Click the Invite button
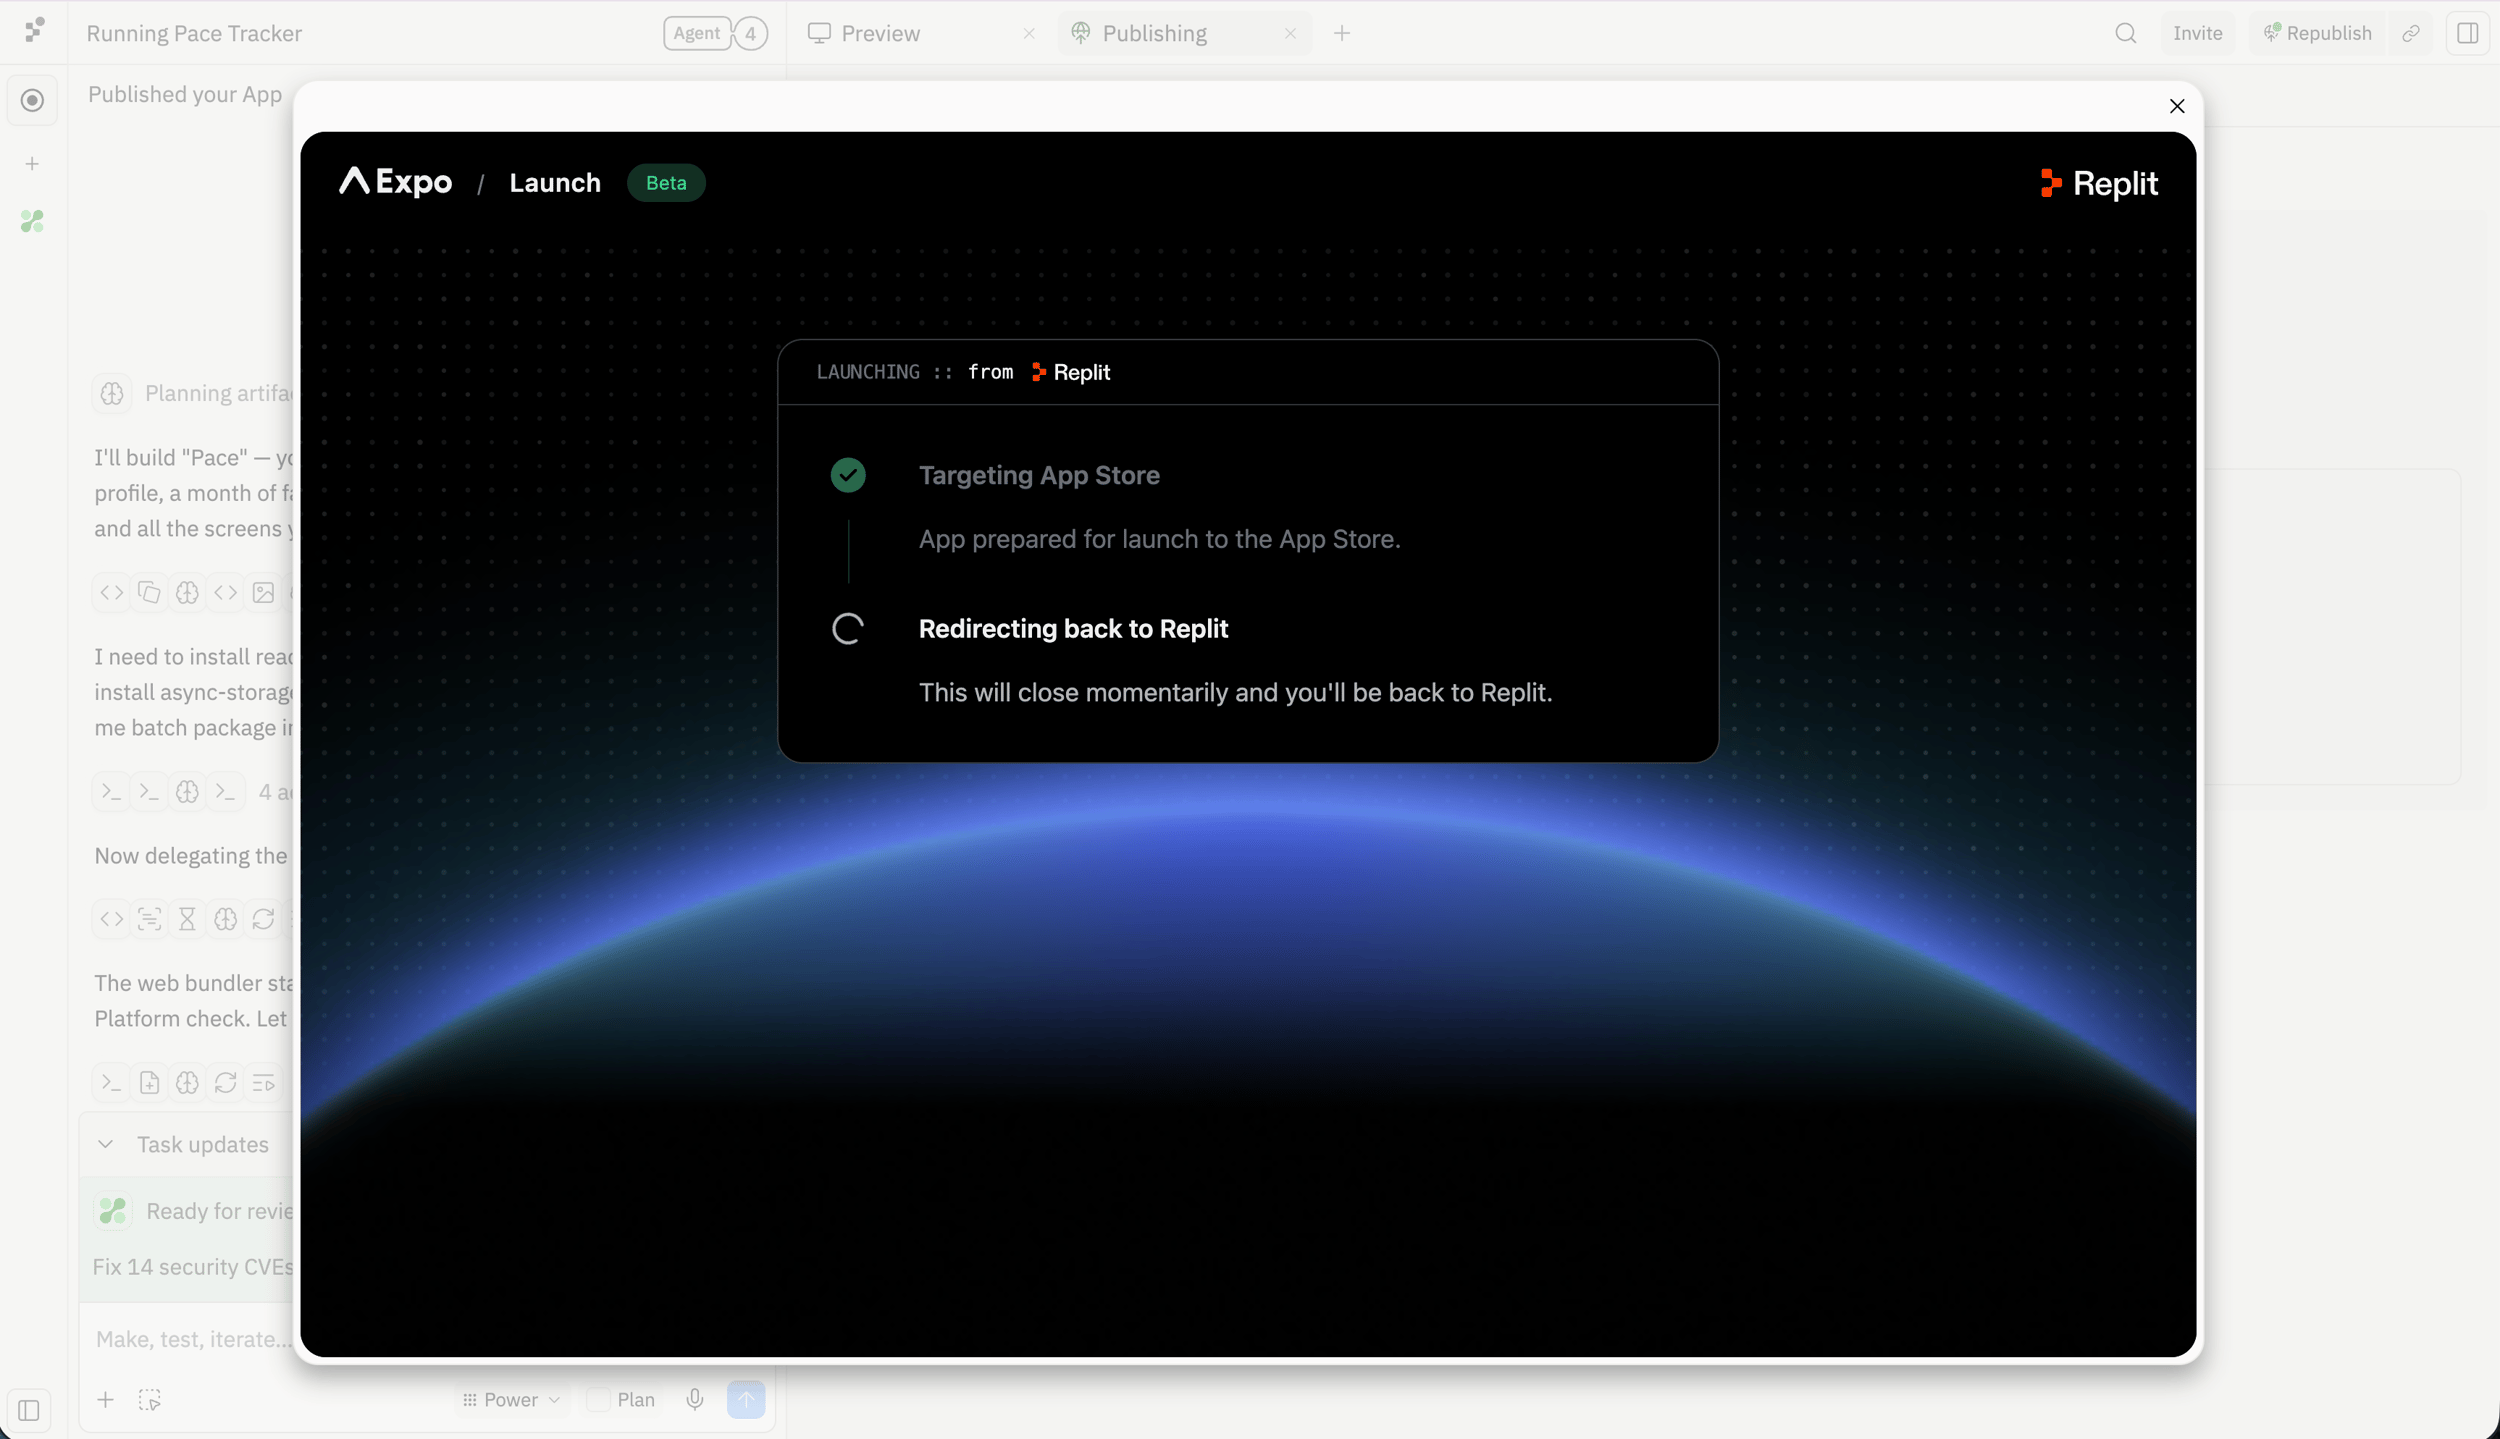This screenshot has width=2500, height=1439. click(x=2197, y=33)
